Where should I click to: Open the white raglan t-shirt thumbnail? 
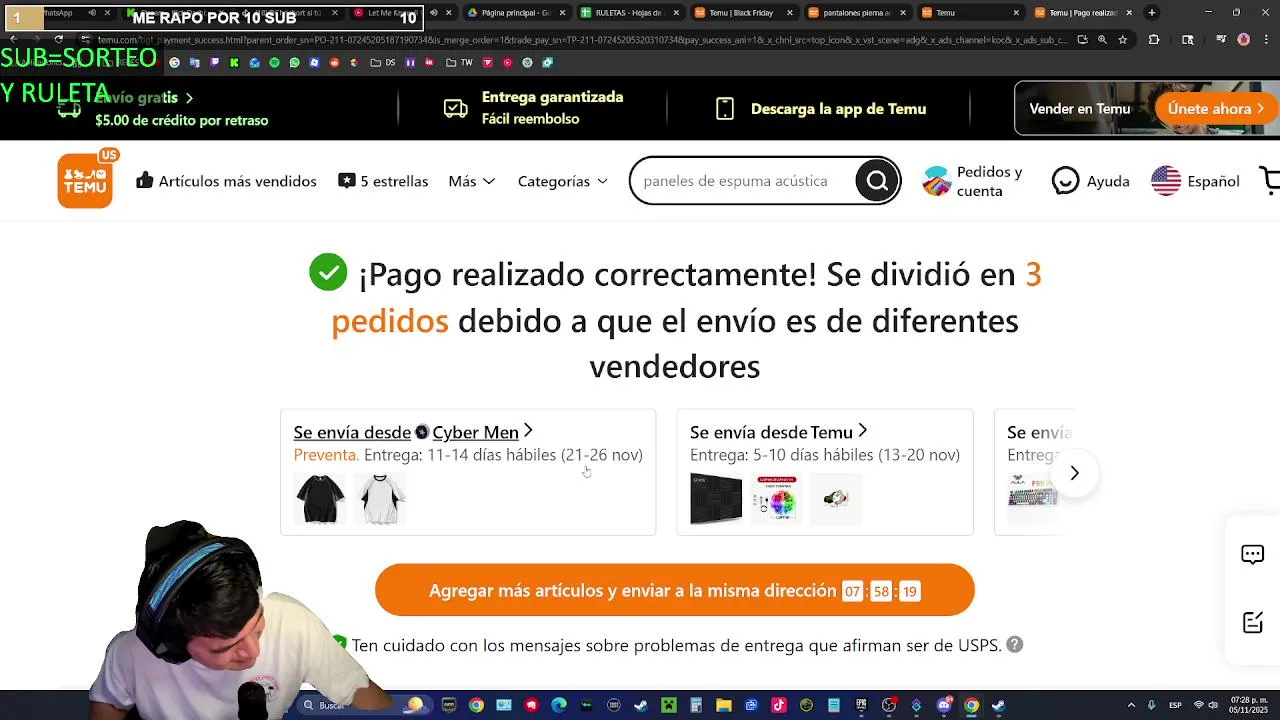pos(380,499)
